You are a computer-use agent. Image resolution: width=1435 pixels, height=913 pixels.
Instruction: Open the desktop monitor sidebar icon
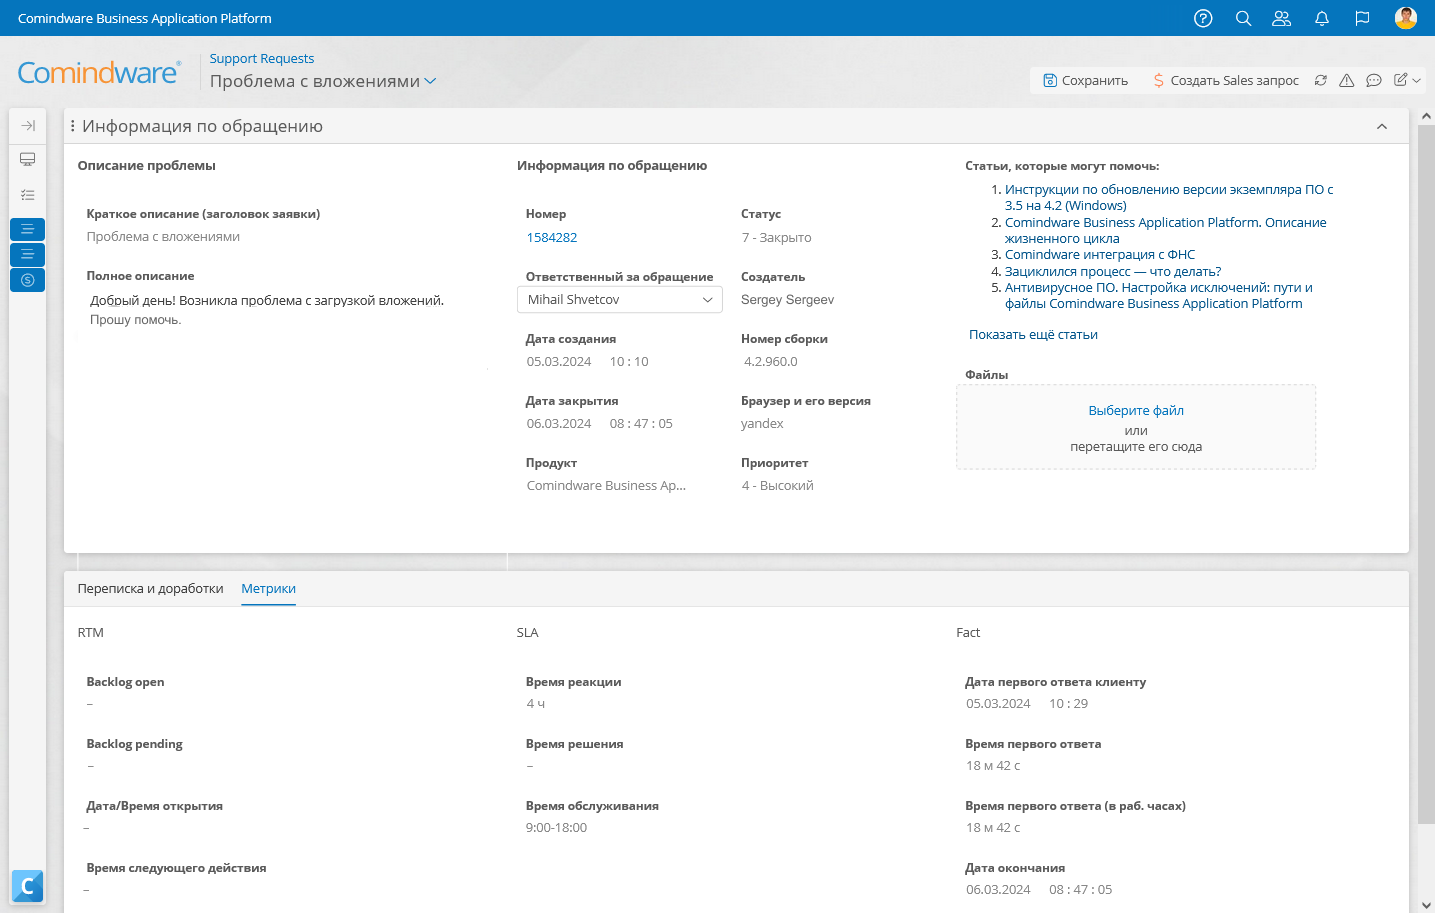(x=28, y=159)
